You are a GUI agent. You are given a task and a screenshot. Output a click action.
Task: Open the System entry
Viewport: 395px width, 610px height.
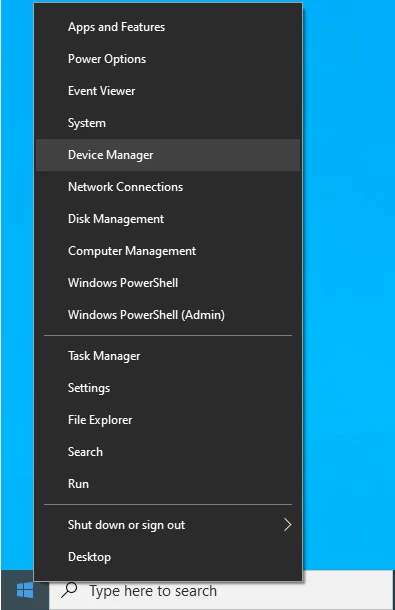tap(168, 123)
